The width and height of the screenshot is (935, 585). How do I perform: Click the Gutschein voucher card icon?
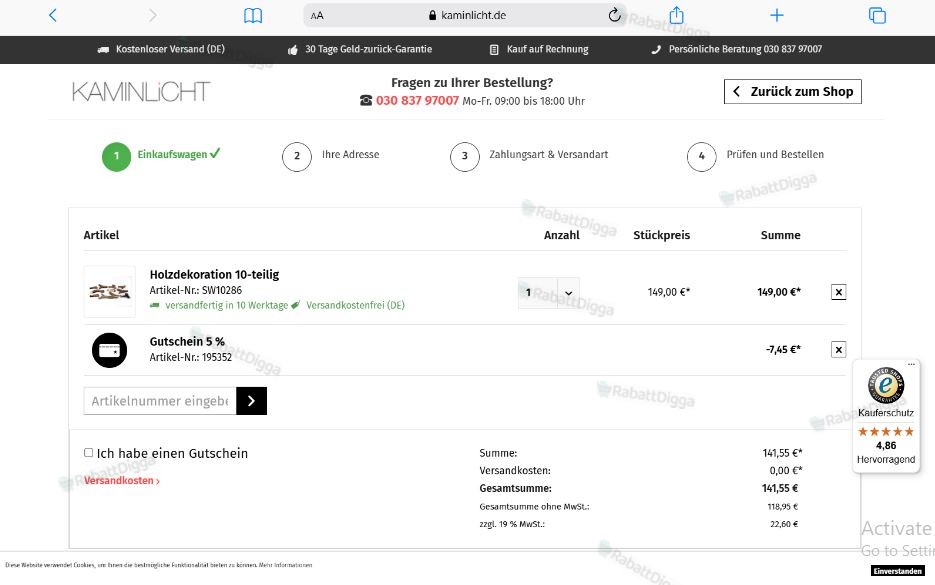(x=110, y=350)
